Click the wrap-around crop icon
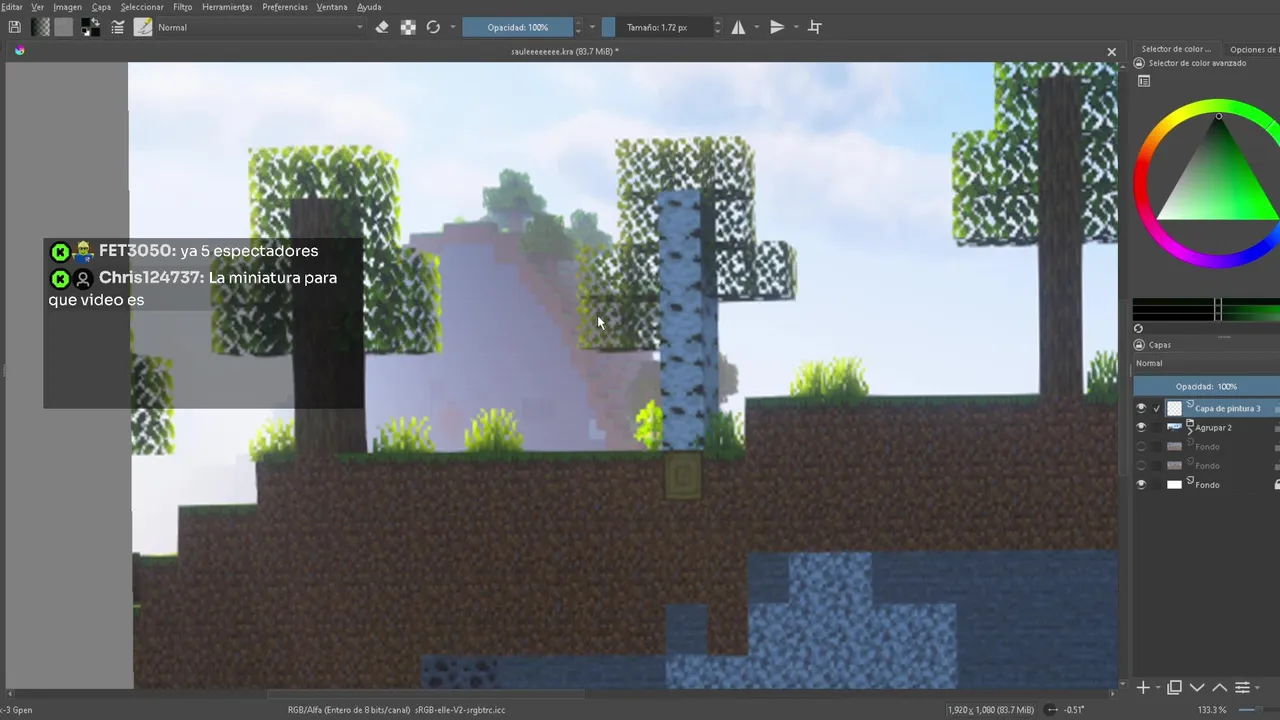Image resolution: width=1280 pixels, height=720 pixels. pos(815,27)
